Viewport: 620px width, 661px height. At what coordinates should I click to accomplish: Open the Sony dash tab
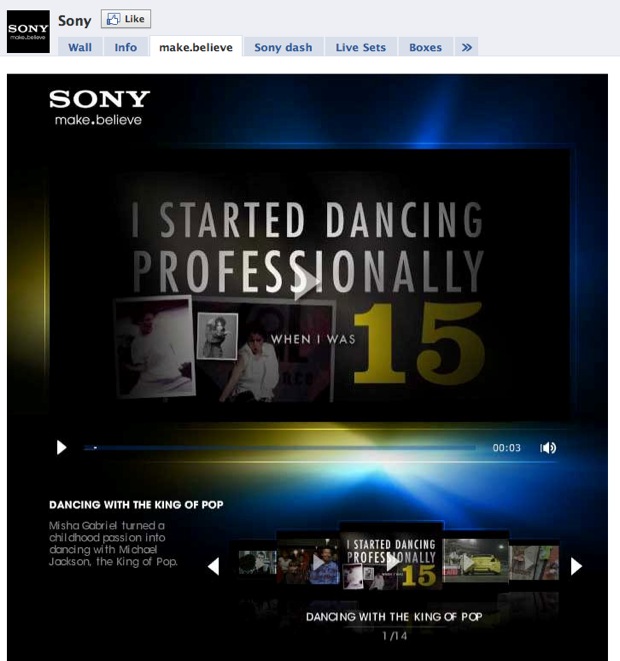tap(282, 47)
